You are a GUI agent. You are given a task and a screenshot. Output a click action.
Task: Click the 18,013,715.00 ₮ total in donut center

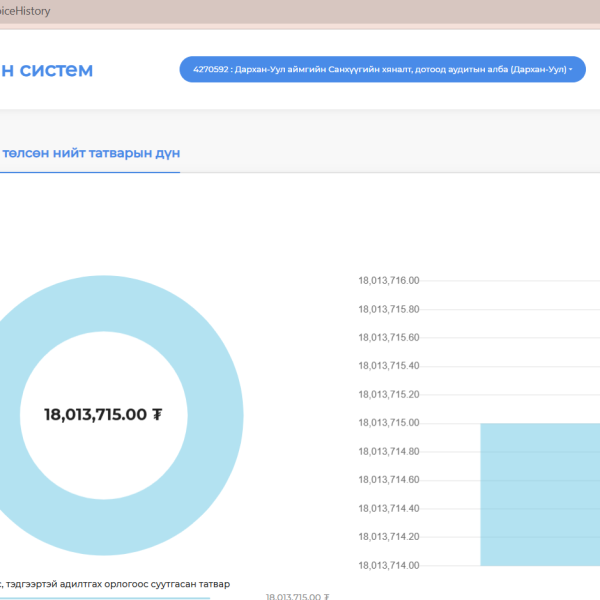[x=103, y=414]
